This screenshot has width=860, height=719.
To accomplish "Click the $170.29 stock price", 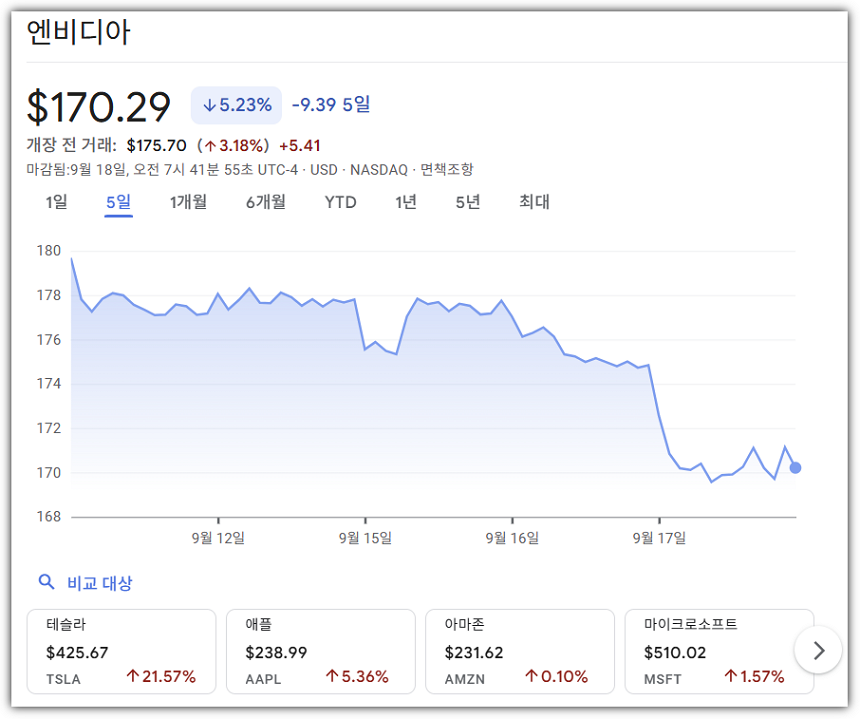I will [99, 106].
